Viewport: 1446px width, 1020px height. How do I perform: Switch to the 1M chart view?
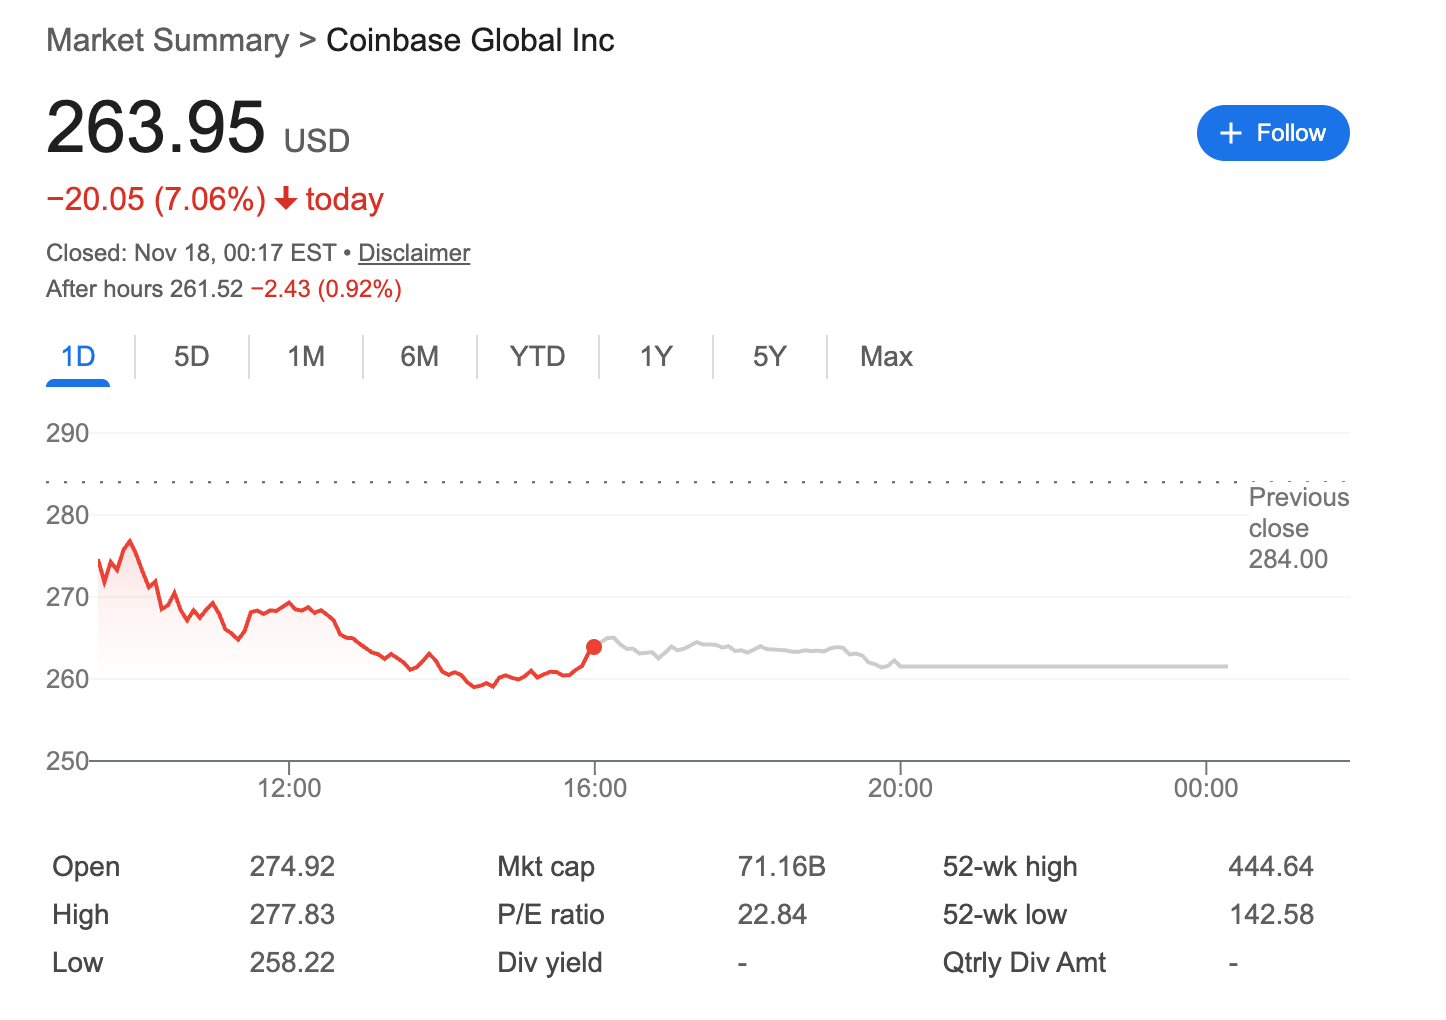coord(305,356)
